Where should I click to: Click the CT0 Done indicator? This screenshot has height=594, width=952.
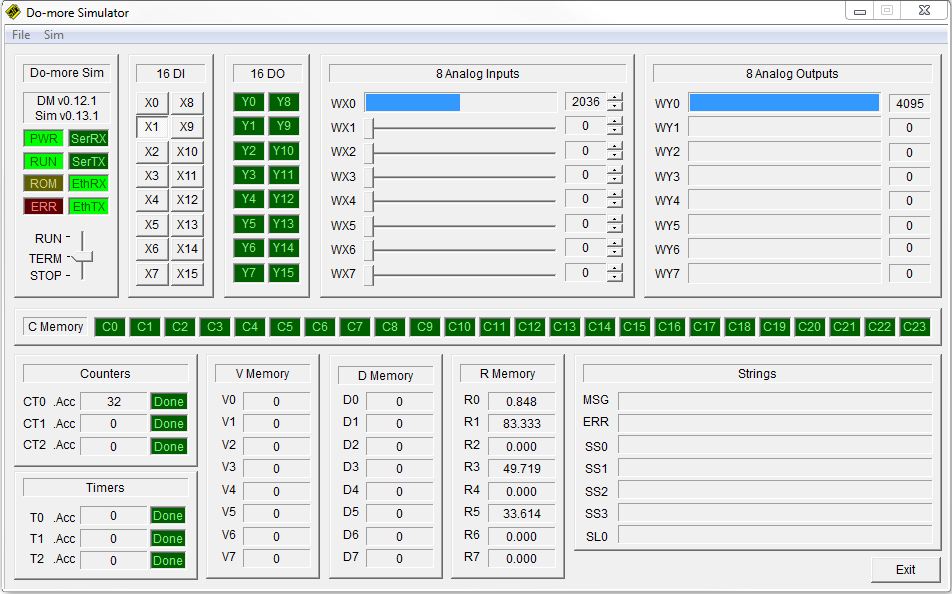[168, 401]
